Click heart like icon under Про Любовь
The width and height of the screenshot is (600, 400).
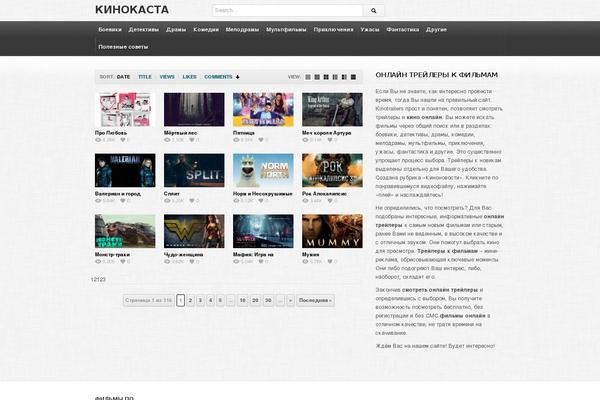123,140
